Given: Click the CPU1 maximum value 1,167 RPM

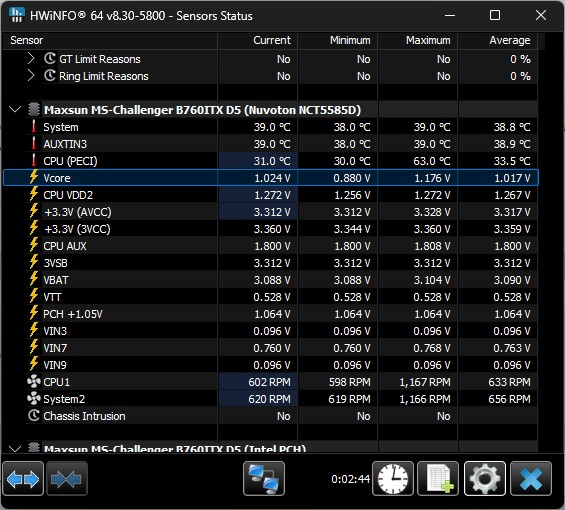Looking at the screenshot, I should click(x=425, y=382).
